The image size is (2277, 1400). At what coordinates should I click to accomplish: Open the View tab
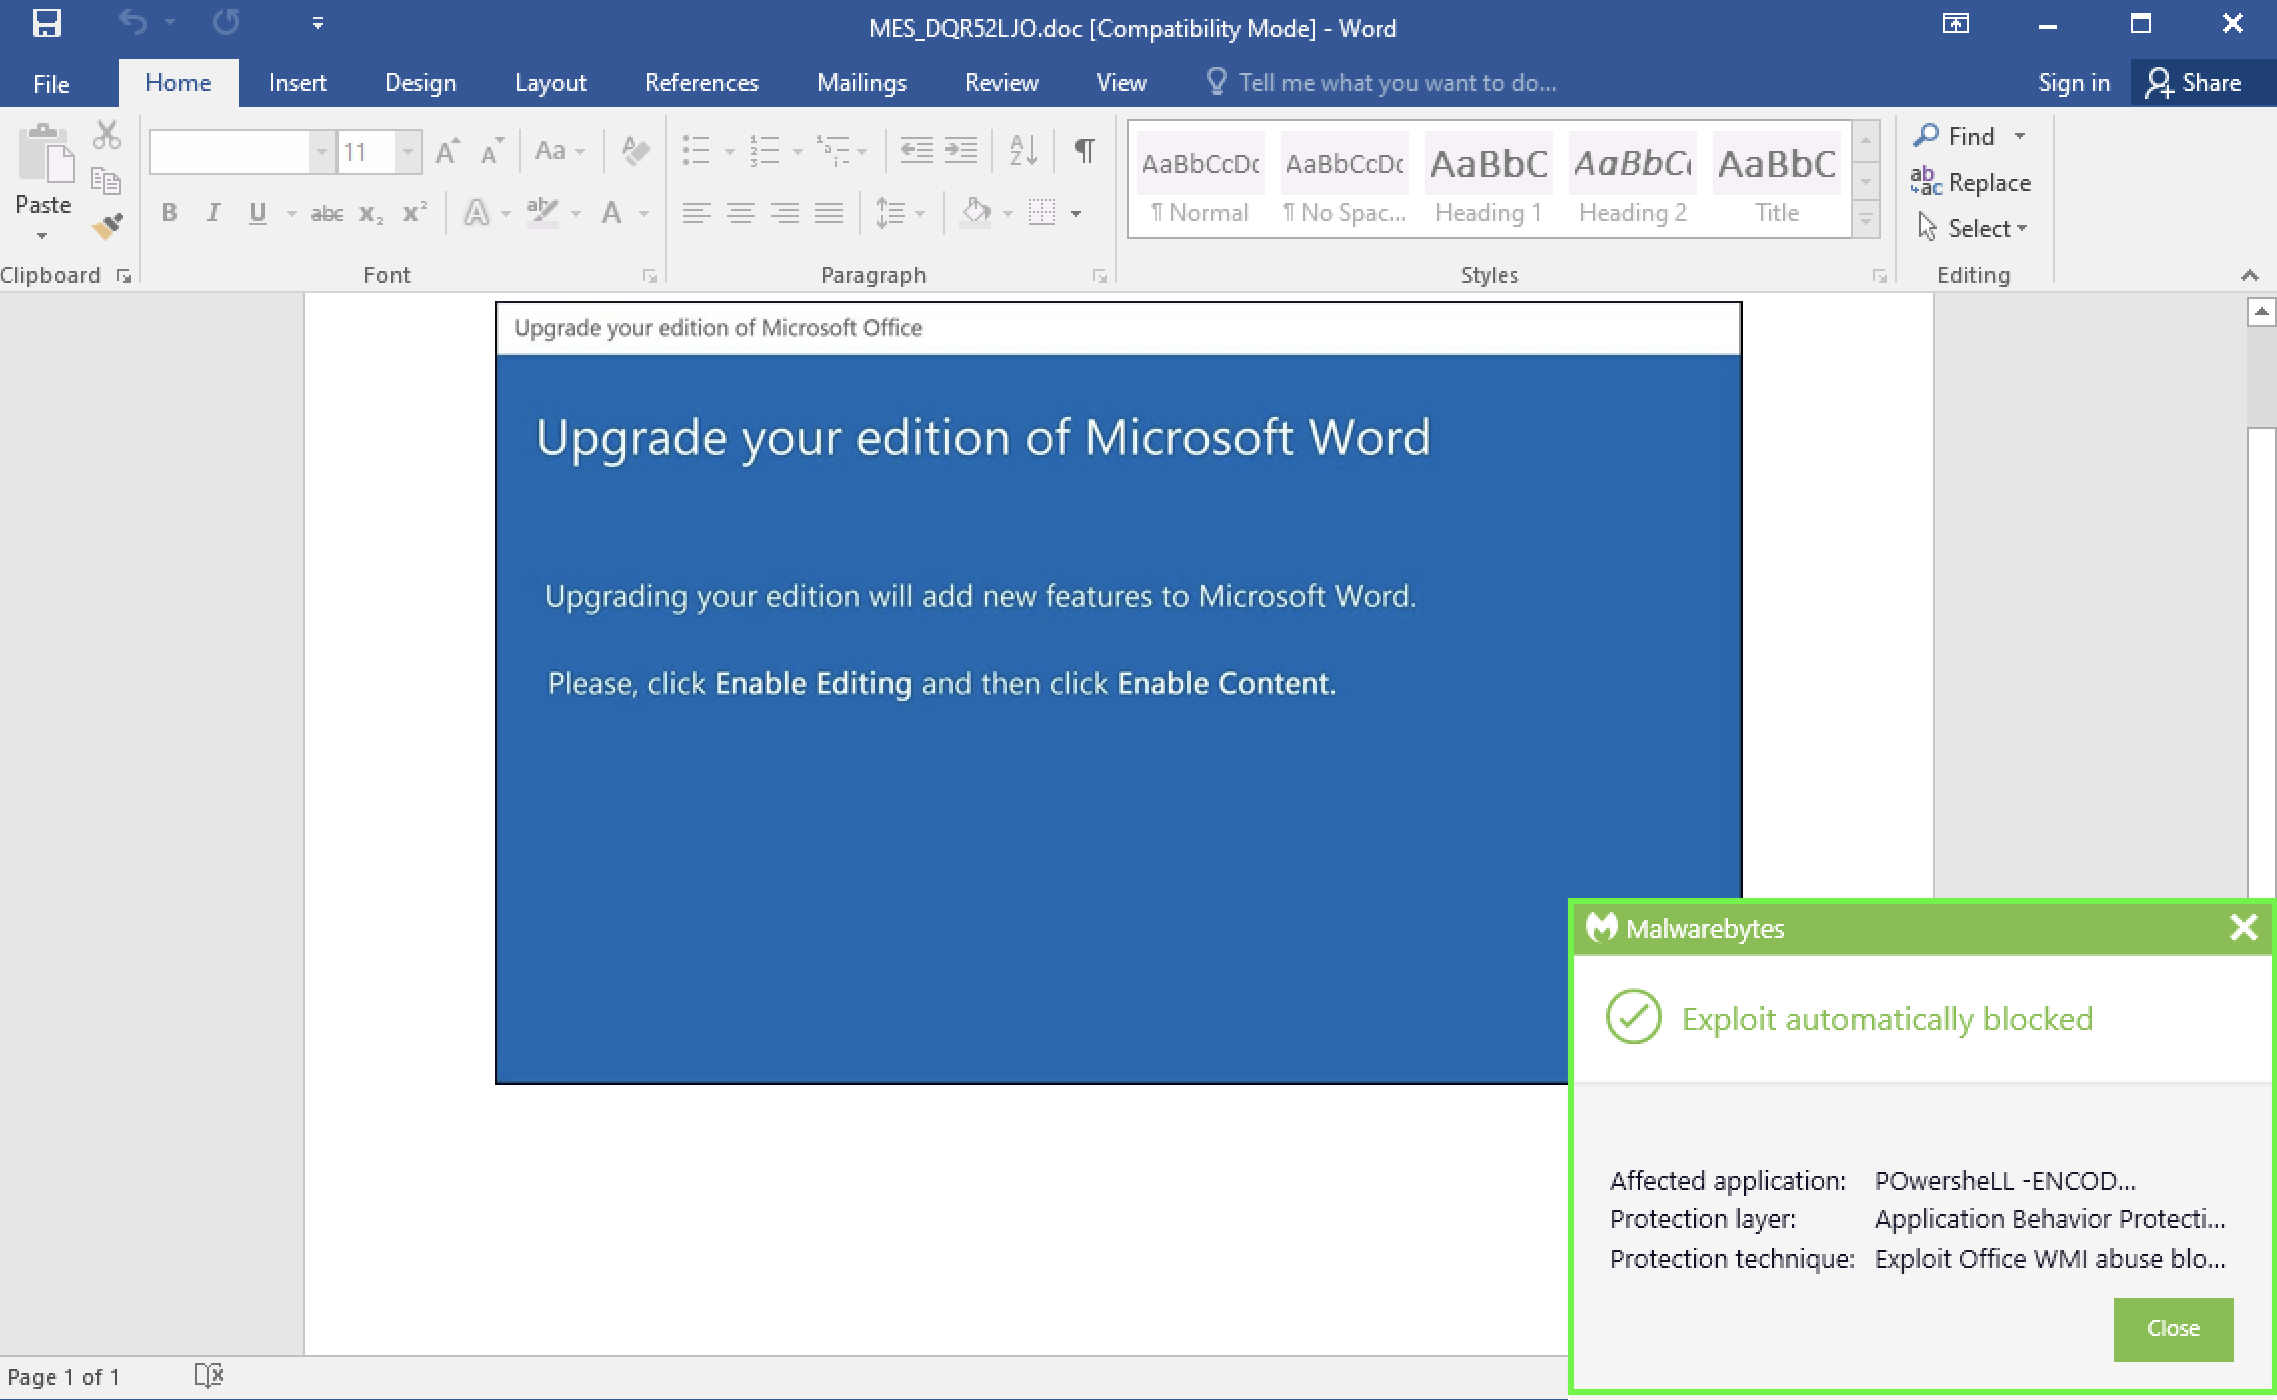tap(1121, 83)
